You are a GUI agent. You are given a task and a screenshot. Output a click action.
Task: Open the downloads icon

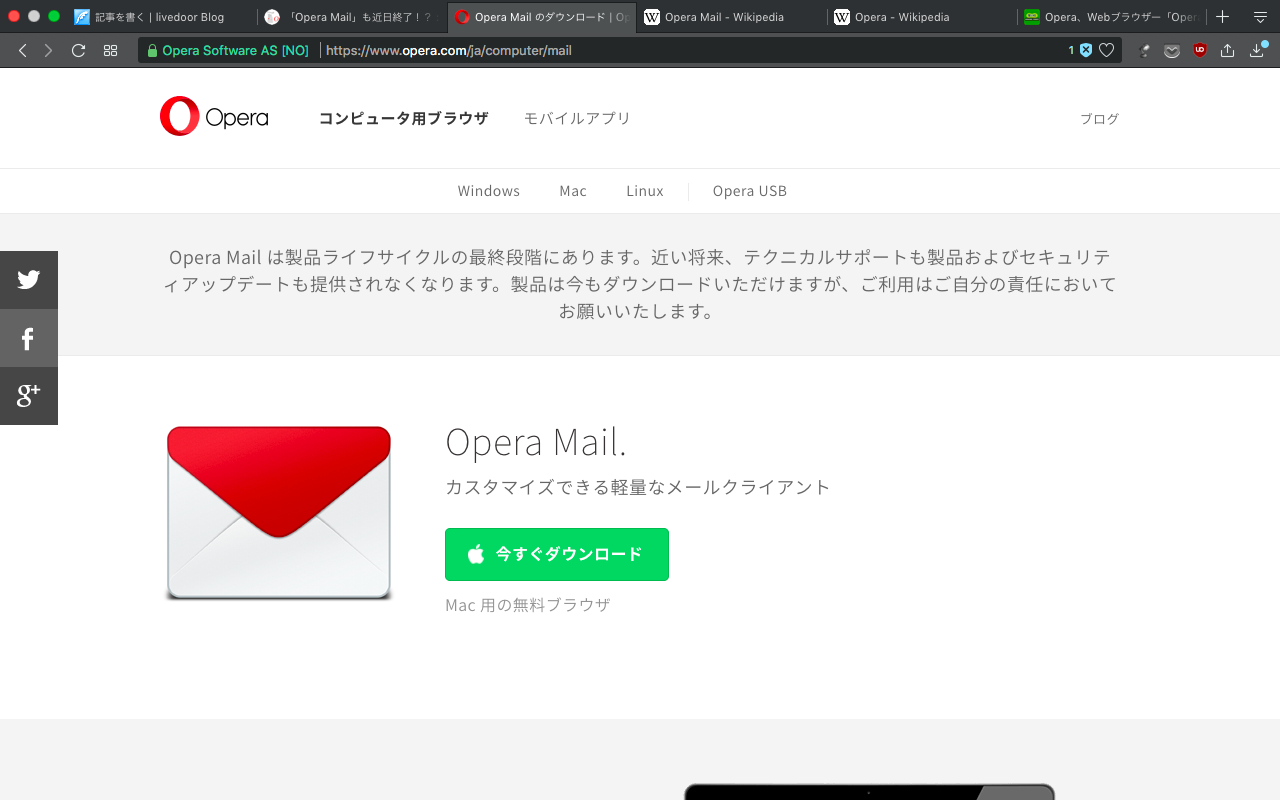pyautogui.click(x=1258, y=50)
